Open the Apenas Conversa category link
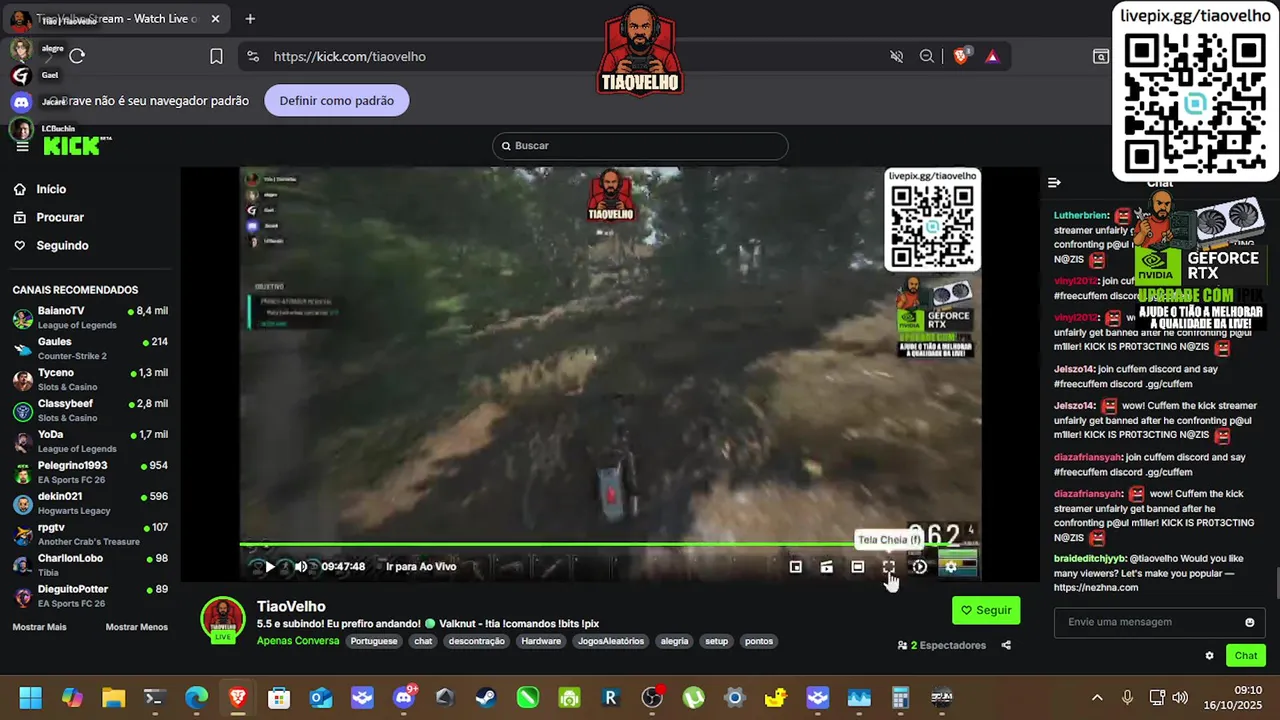This screenshot has width=1280, height=720. [x=298, y=641]
